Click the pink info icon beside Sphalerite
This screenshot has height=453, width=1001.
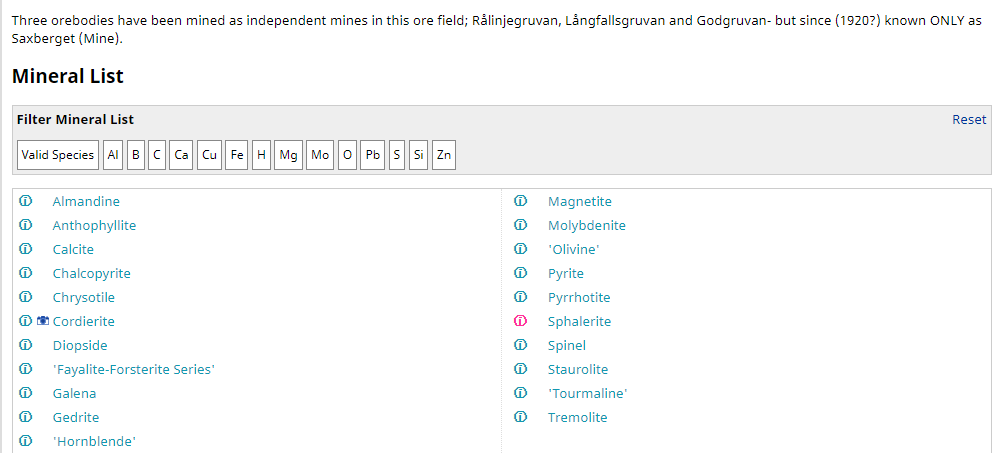[520, 321]
